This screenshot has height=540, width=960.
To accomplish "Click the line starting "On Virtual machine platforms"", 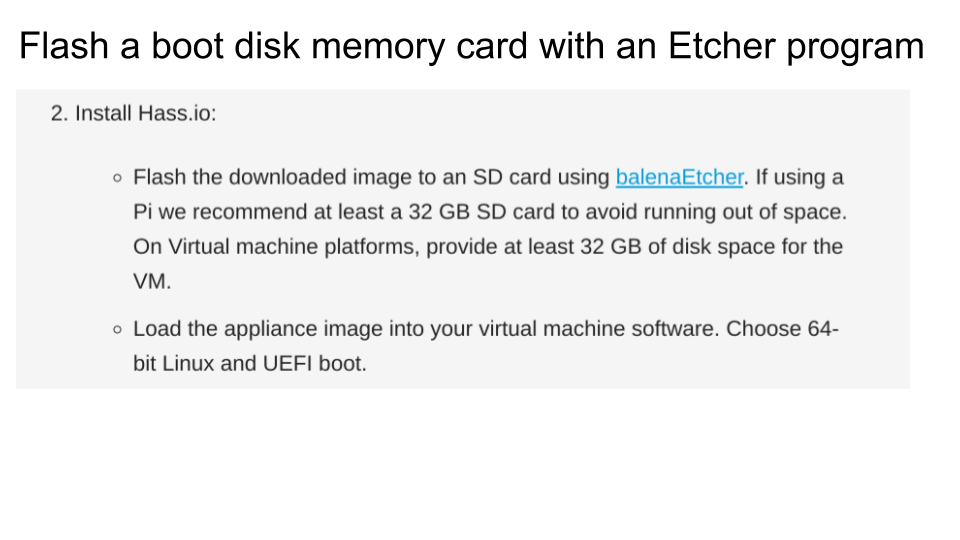I will click(488, 247).
